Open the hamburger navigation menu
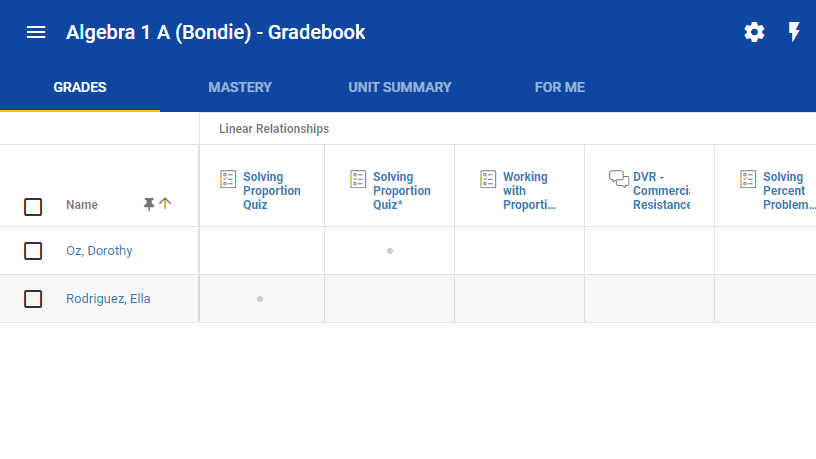Screen dimensions: 816x459 click(x=36, y=32)
